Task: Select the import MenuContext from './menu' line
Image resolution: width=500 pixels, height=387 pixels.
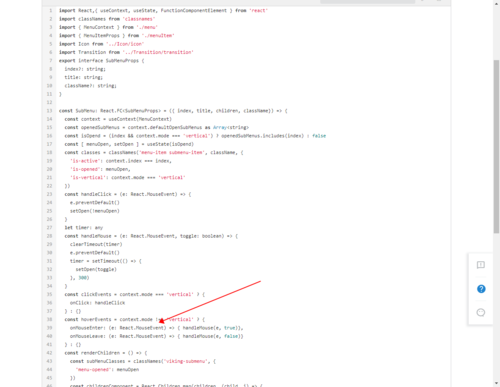Action: pos(108,27)
